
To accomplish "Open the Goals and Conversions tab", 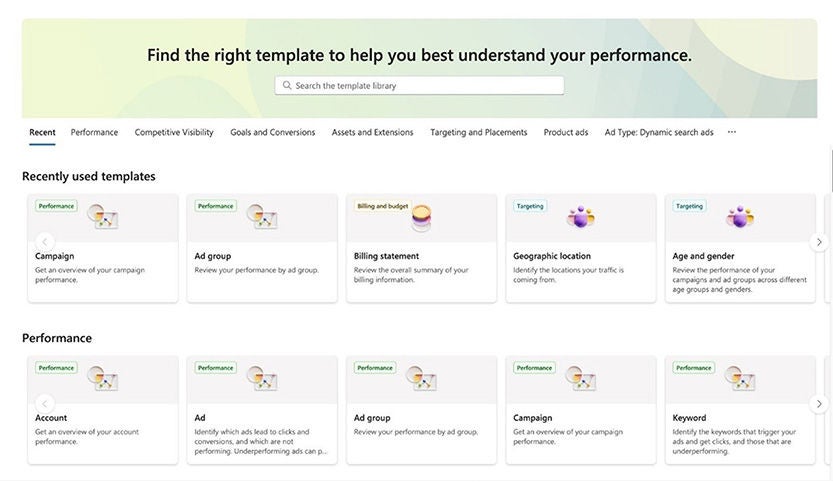I will pos(272,132).
